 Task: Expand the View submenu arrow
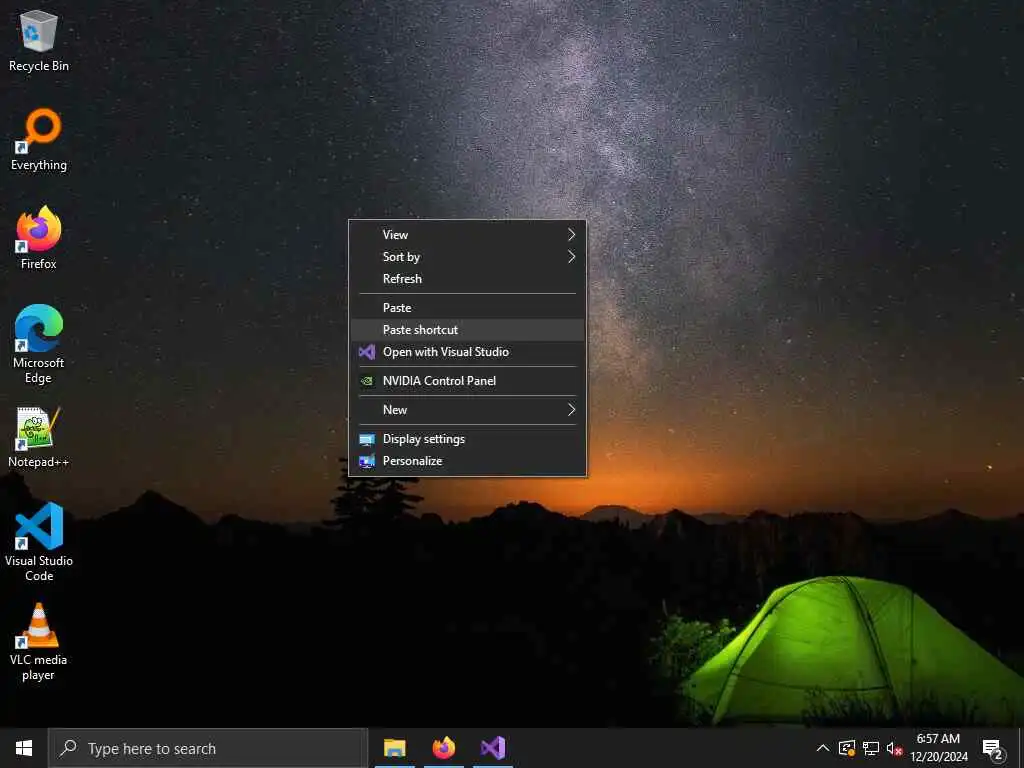click(x=571, y=234)
